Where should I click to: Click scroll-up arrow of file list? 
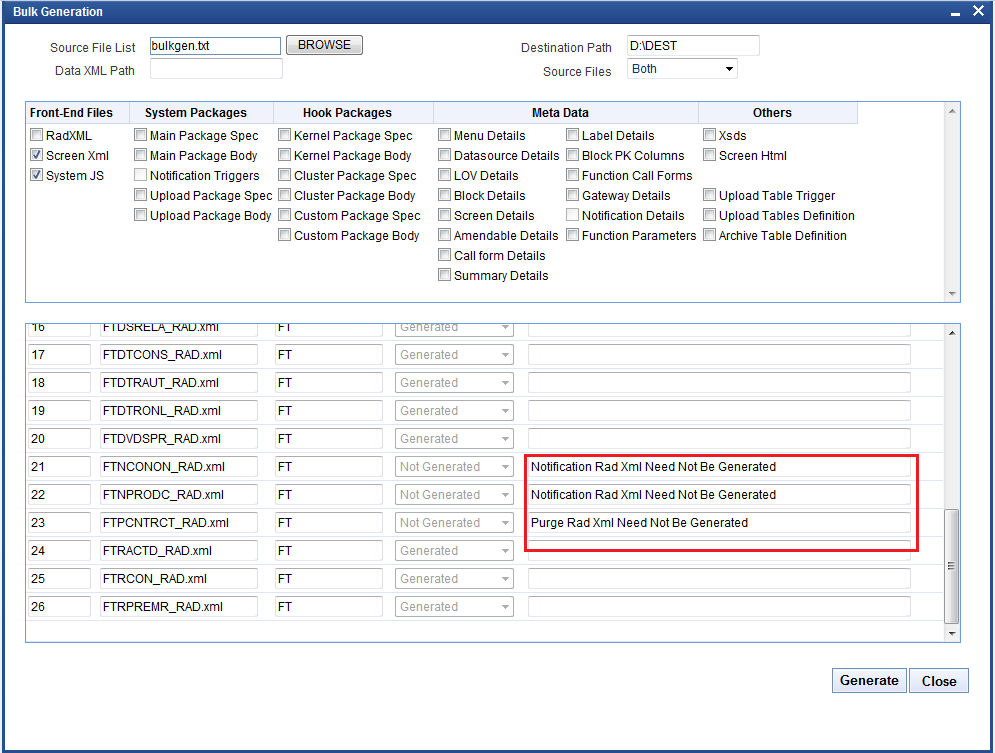tap(952, 332)
